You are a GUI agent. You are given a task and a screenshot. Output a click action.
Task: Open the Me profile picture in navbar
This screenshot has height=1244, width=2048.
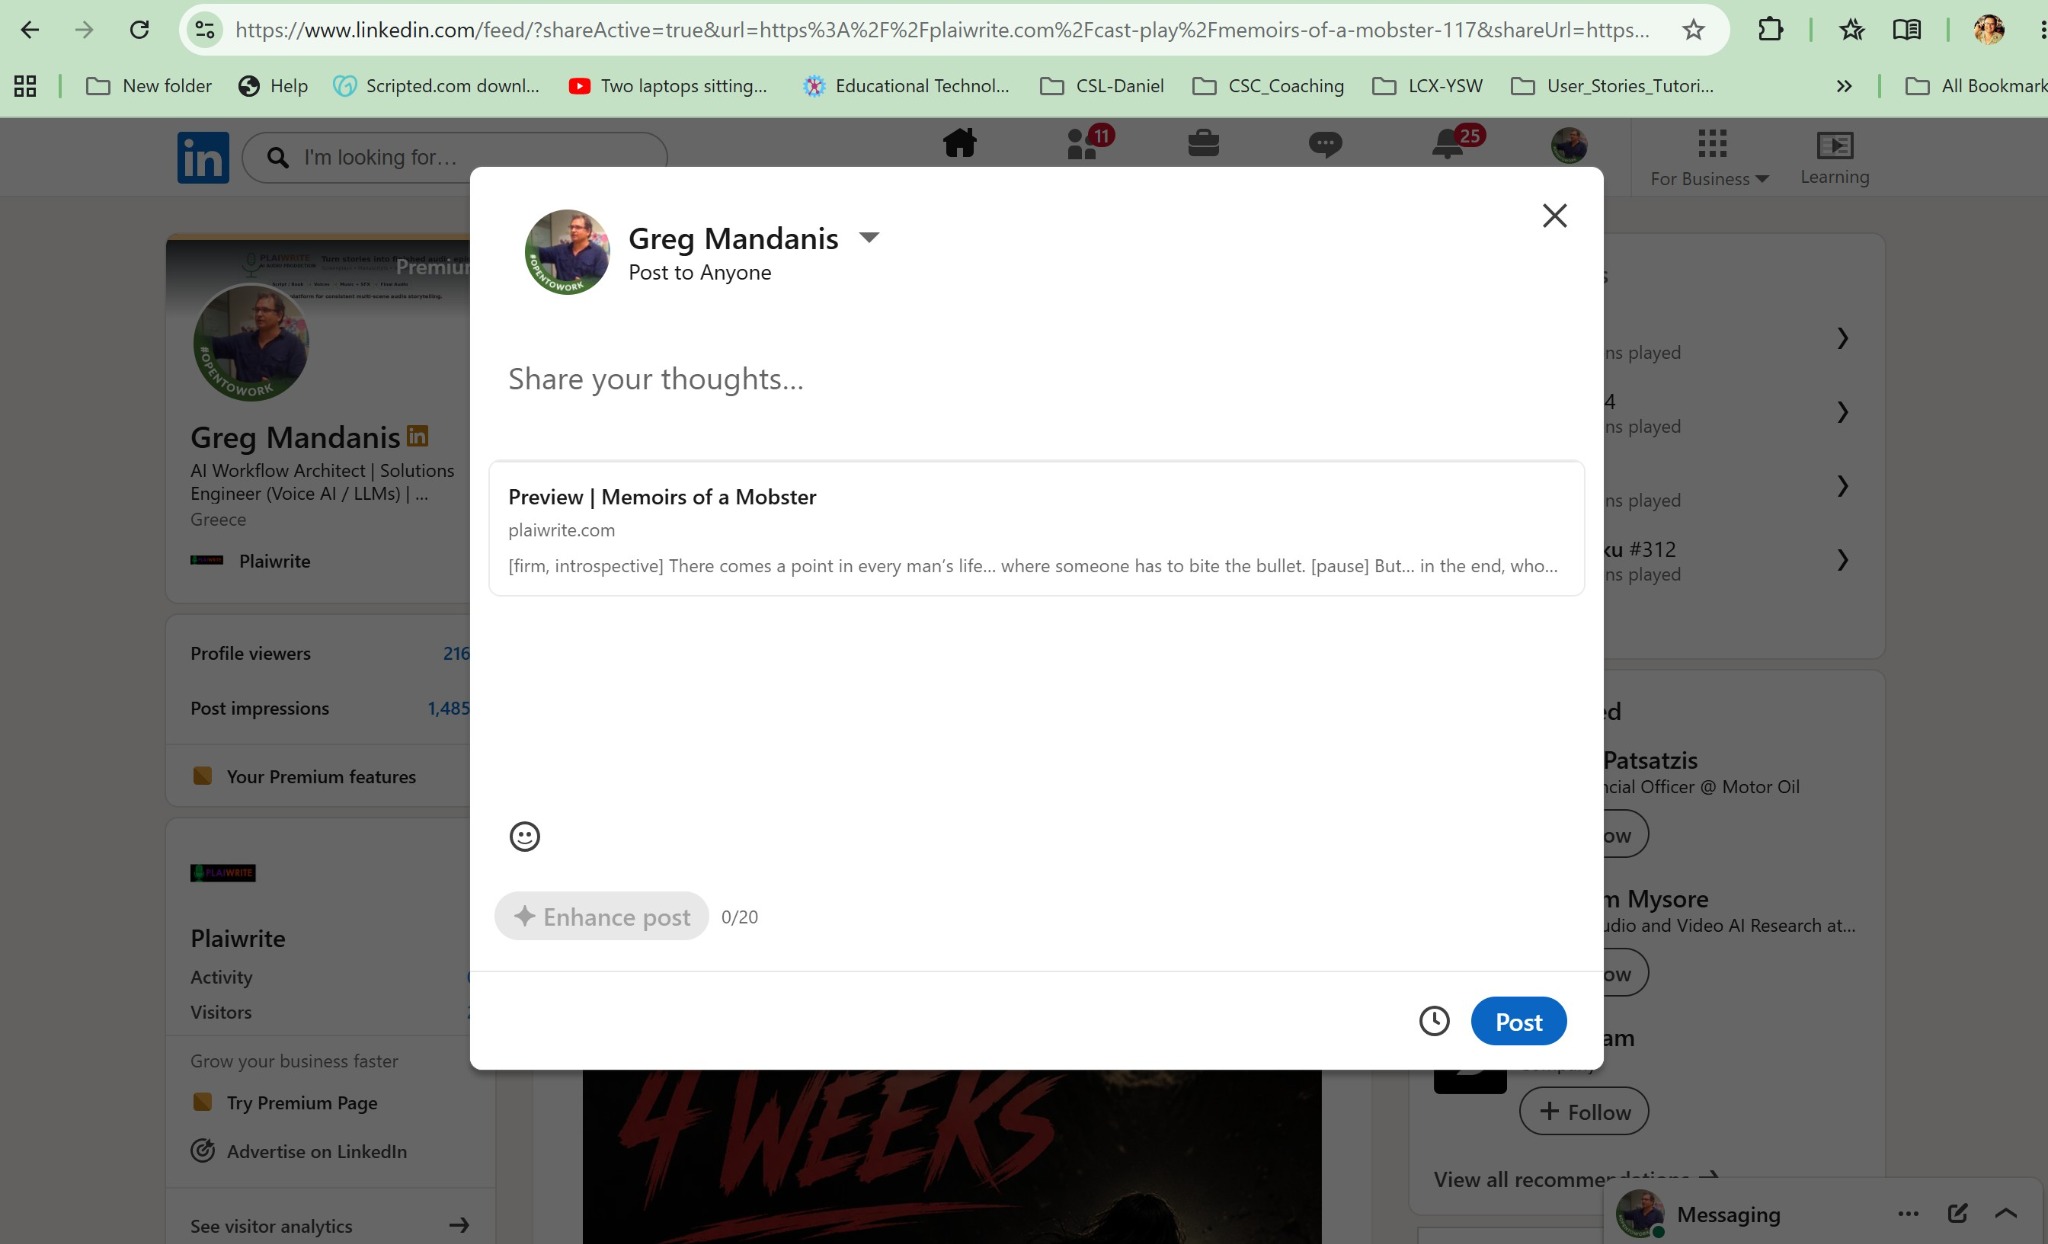click(x=1569, y=146)
